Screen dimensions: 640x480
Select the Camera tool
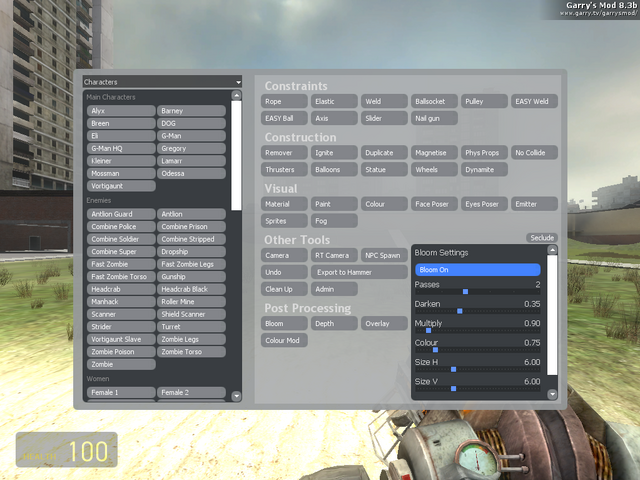[x=284, y=256]
